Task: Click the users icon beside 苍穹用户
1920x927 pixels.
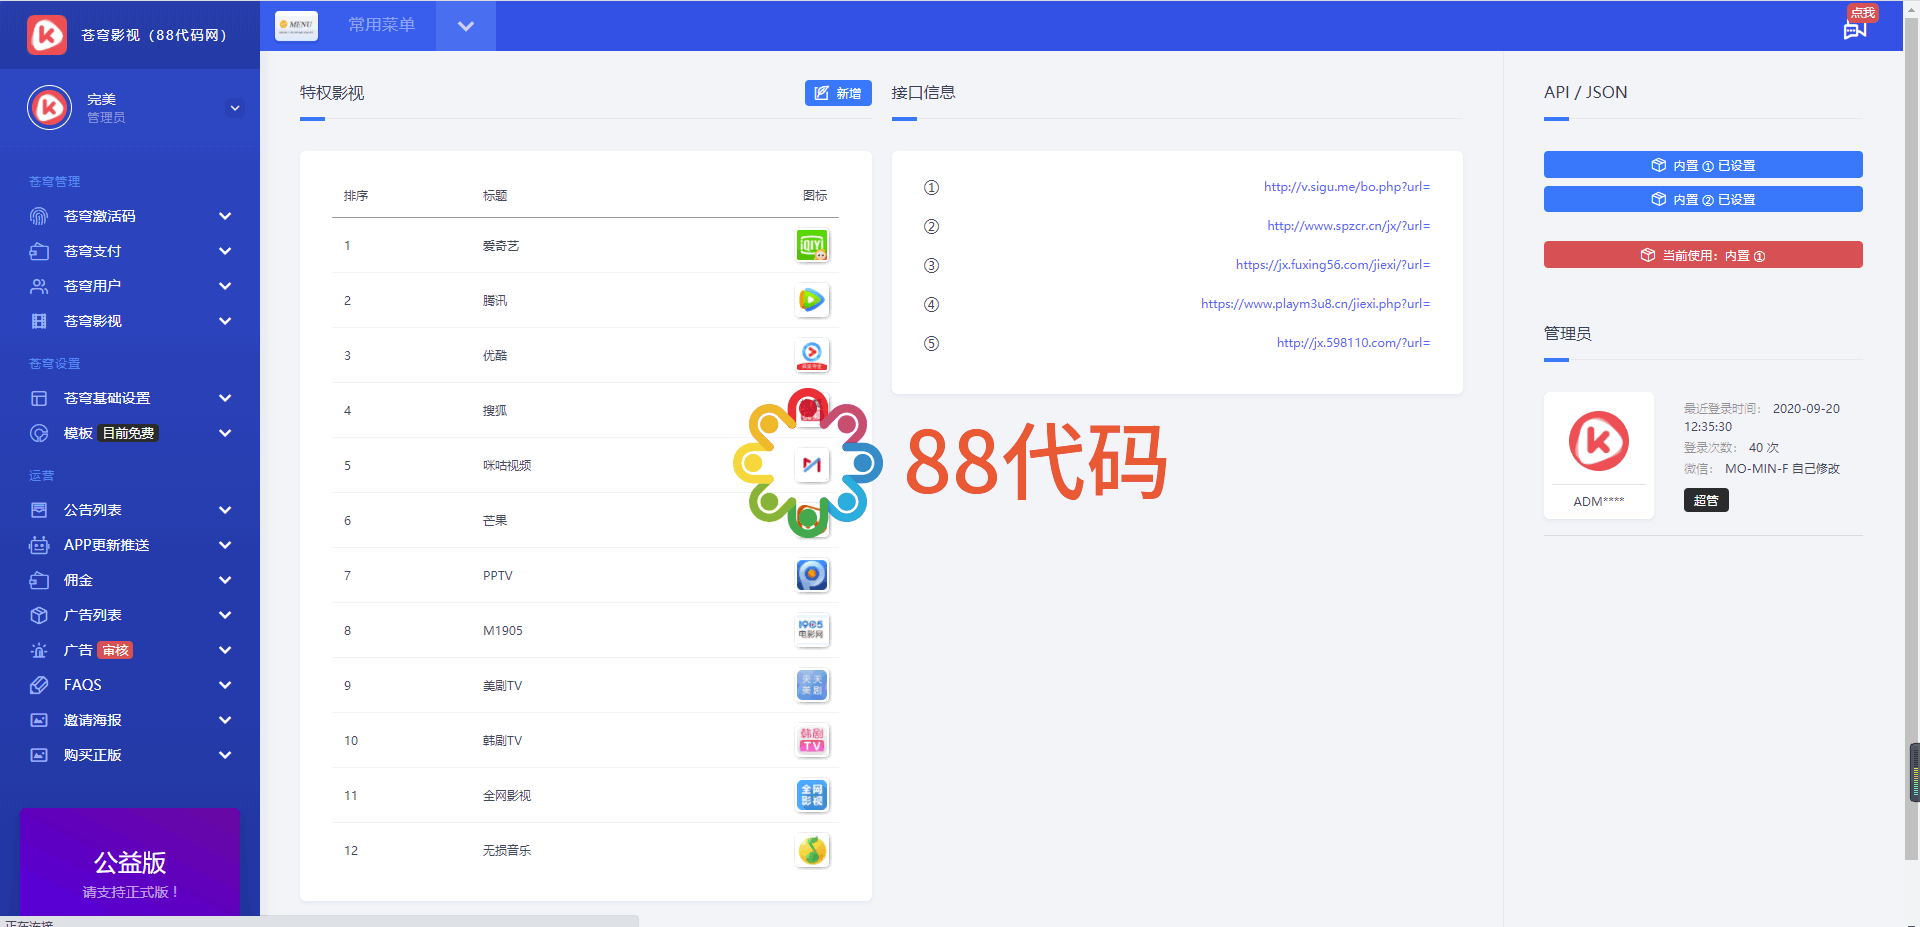Action: [x=39, y=286]
